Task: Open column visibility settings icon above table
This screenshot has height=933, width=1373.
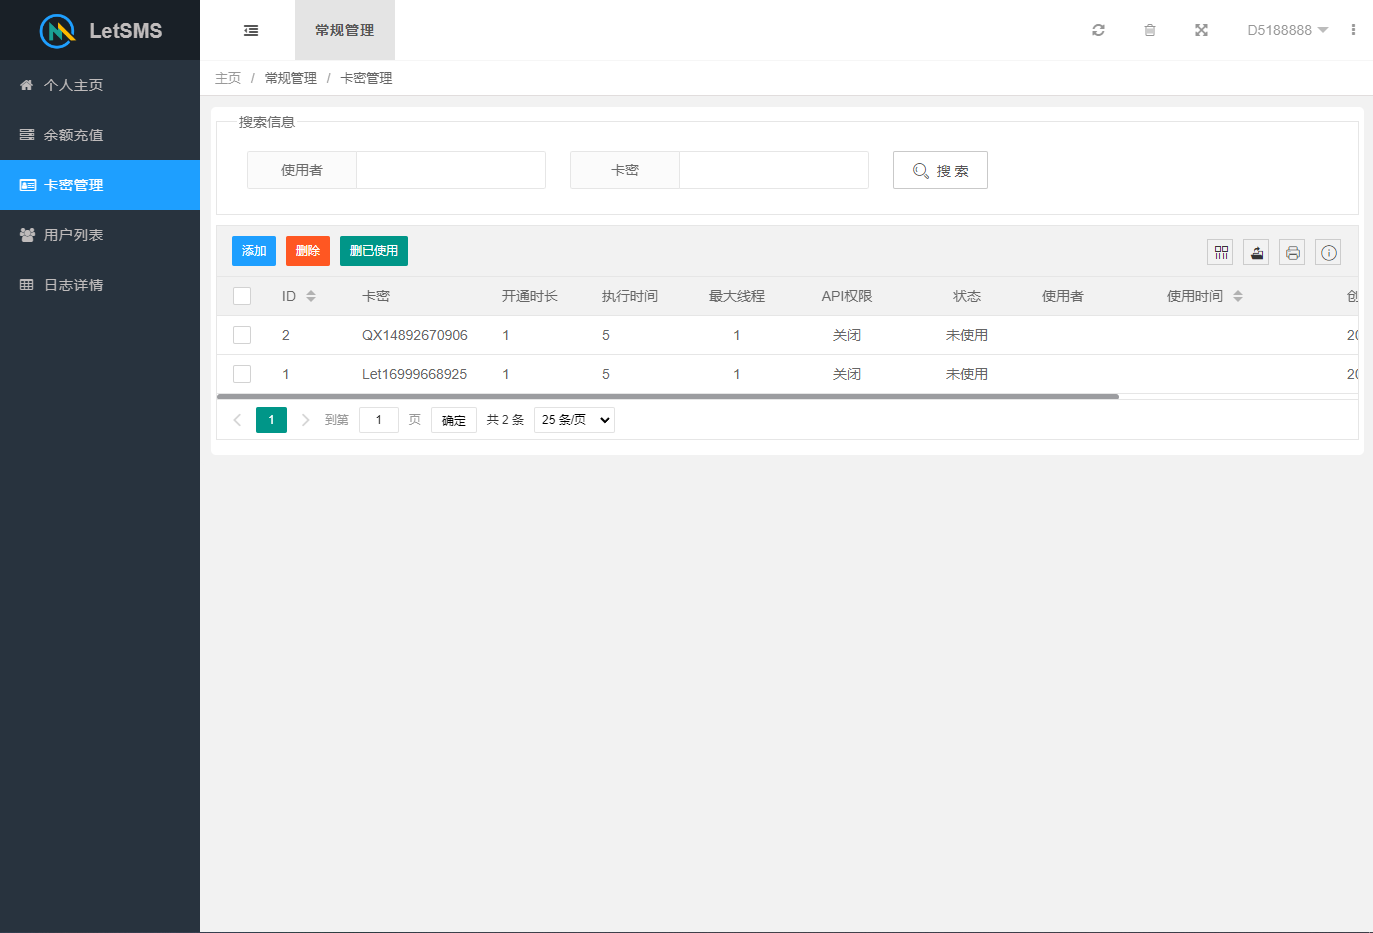Action: pos(1220,252)
